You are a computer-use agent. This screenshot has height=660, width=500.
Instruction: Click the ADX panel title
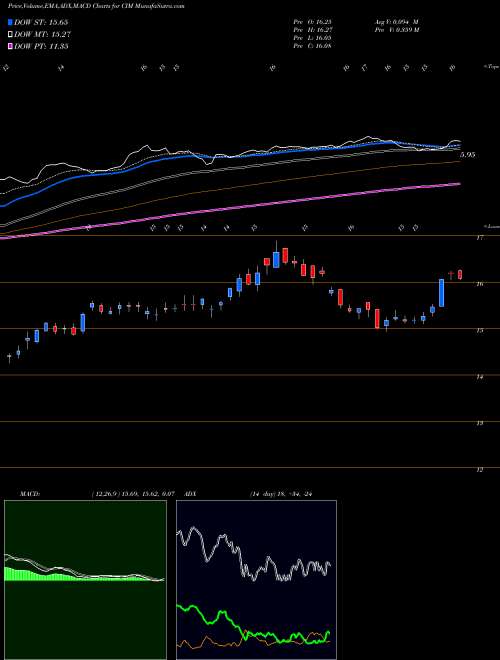pyautogui.click(x=191, y=493)
